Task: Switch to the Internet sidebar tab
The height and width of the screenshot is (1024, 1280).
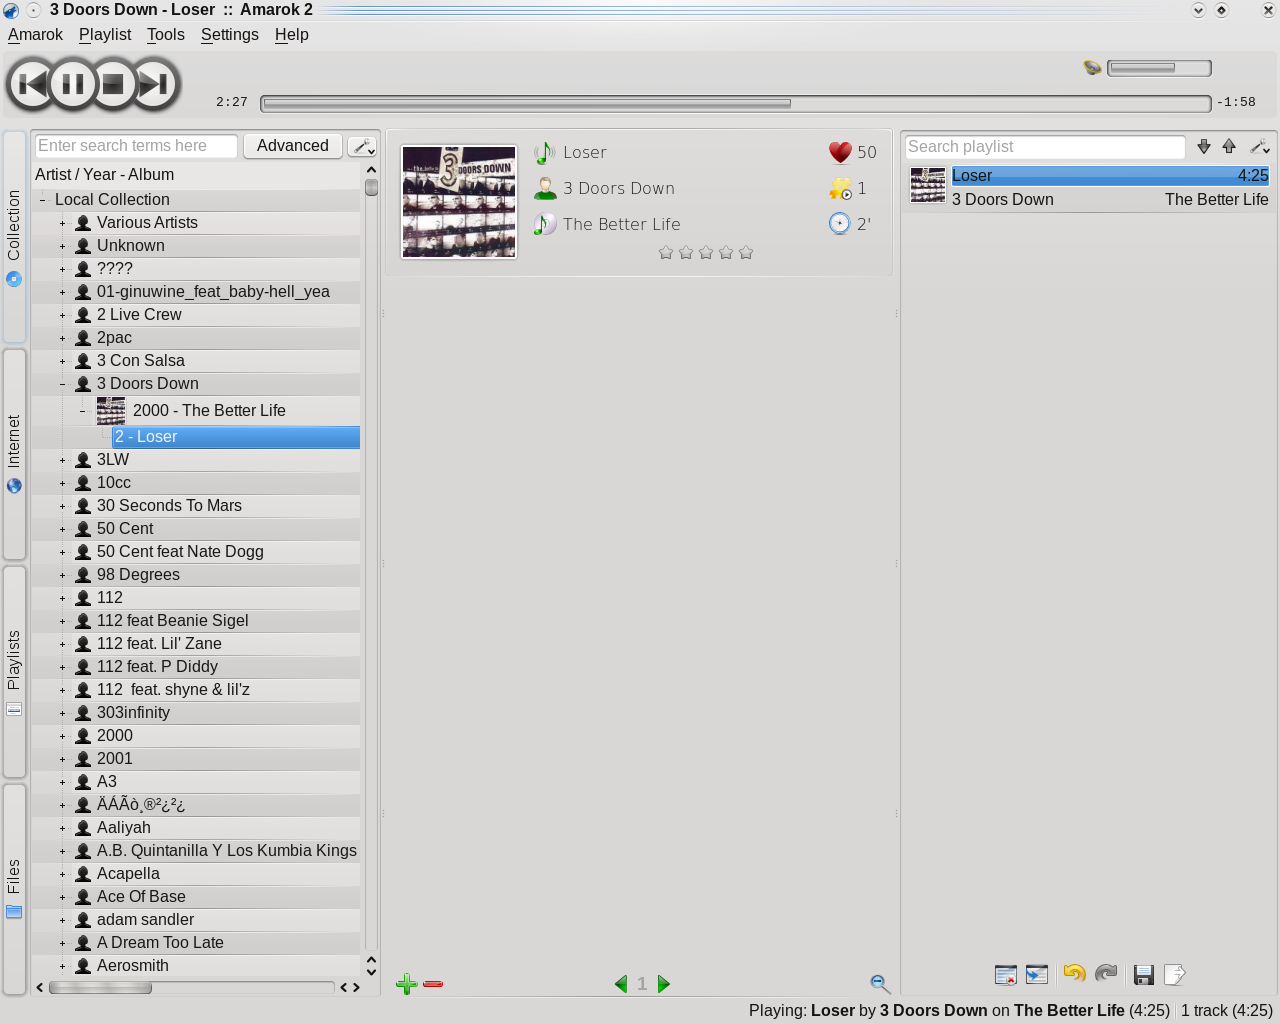Action: tap(14, 454)
